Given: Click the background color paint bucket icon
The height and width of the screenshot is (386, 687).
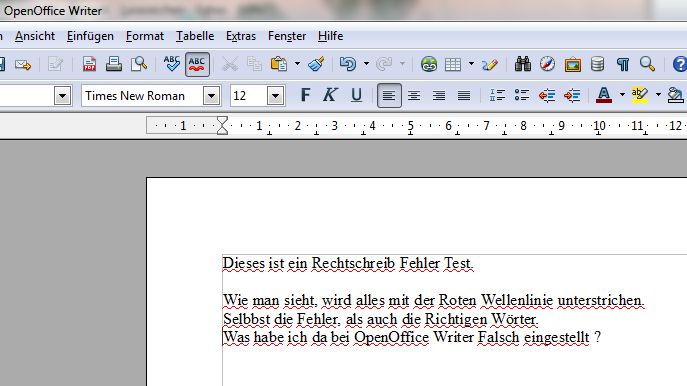Looking at the screenshot, I should point(676,95).
